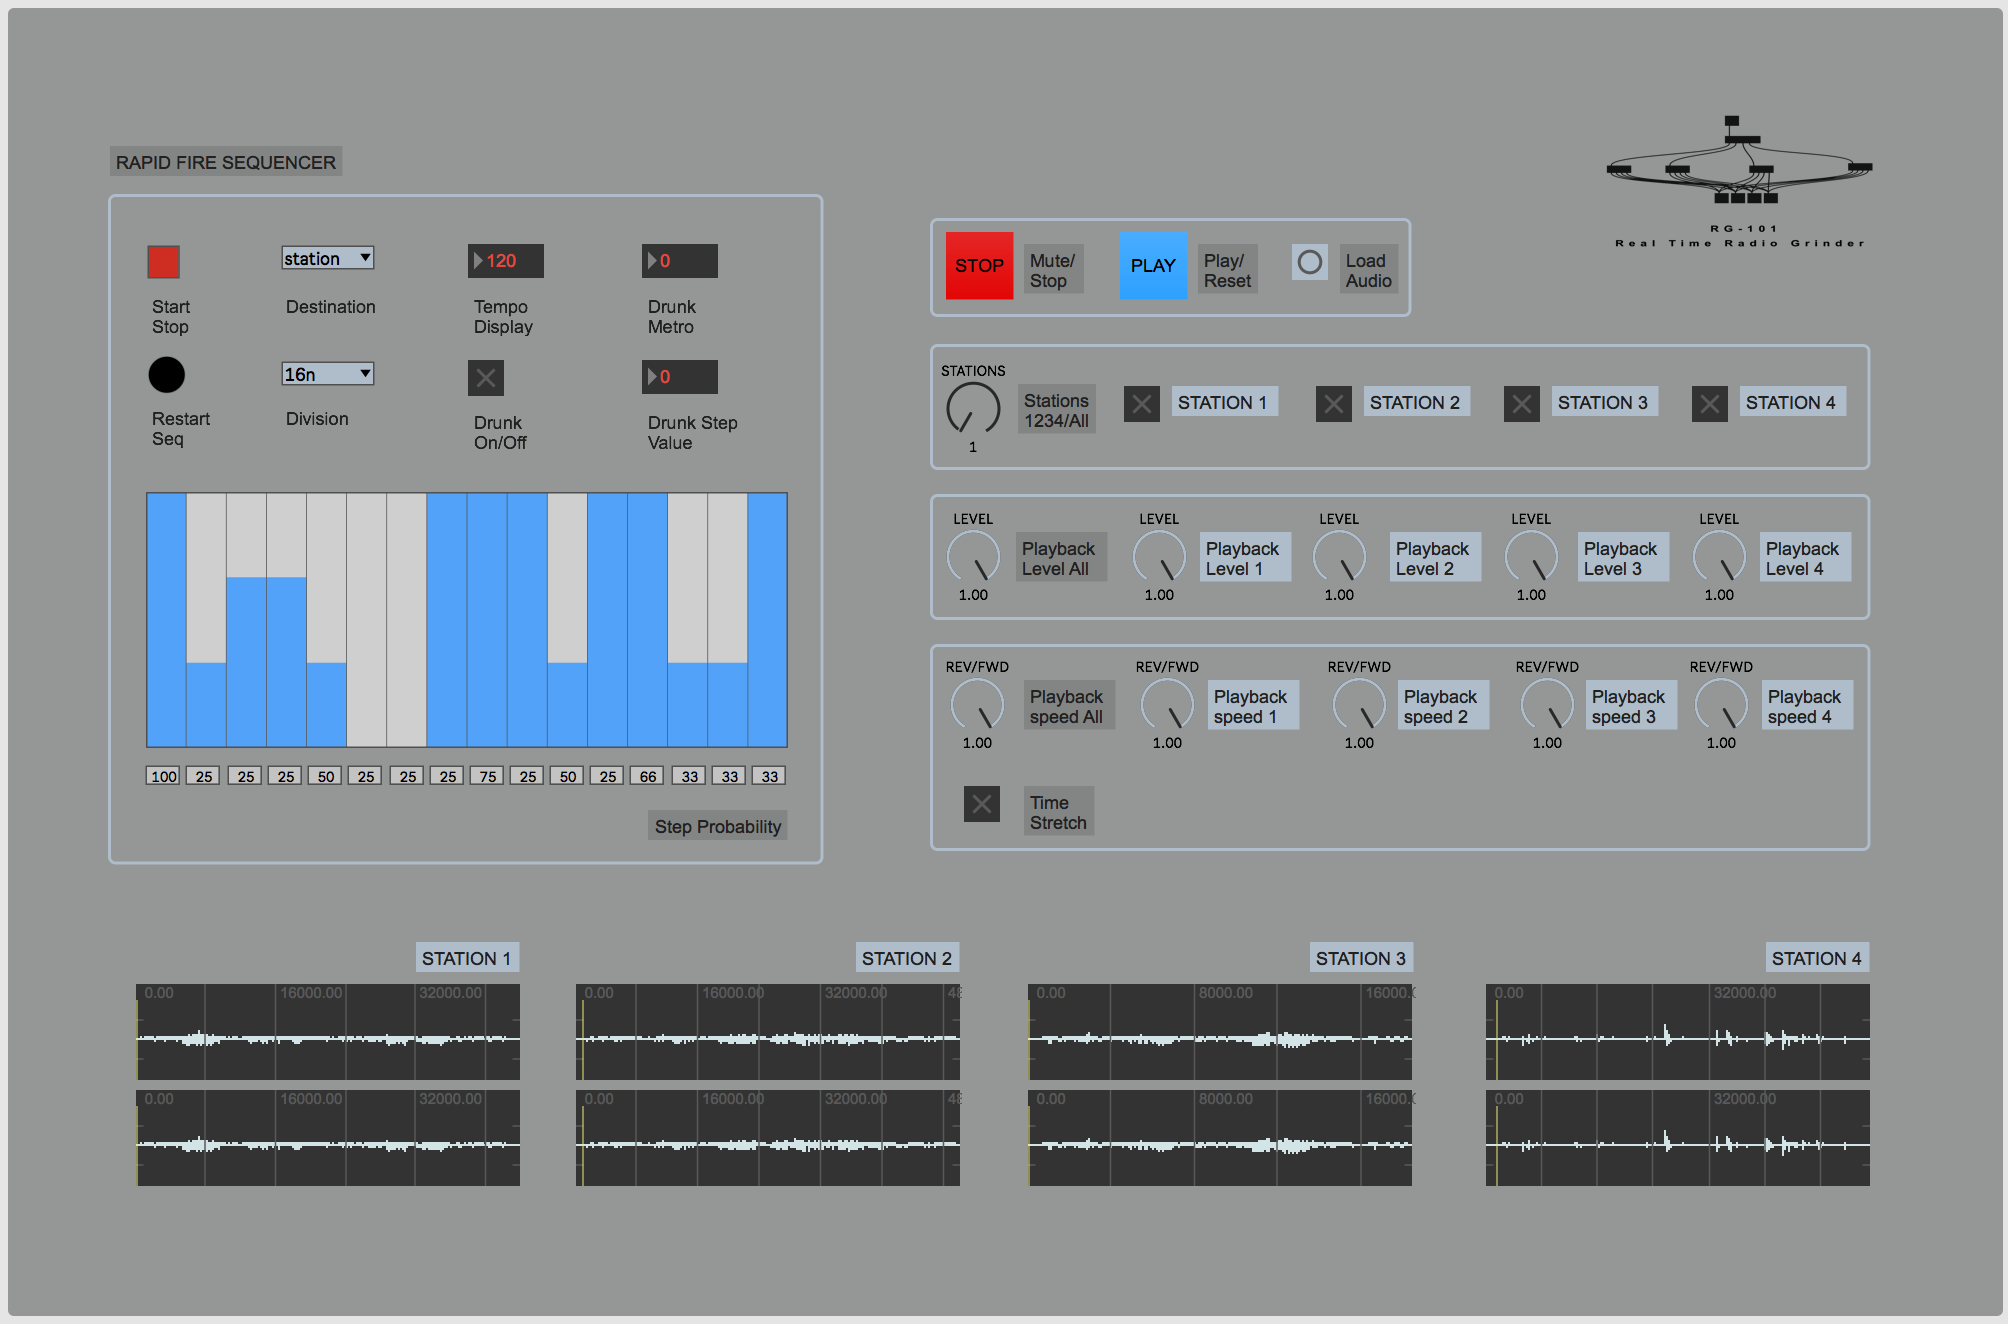Screen dimensions: 2008x1324
Task: Click the Tempo Display number box 120
Action: [x=506, y=261]
